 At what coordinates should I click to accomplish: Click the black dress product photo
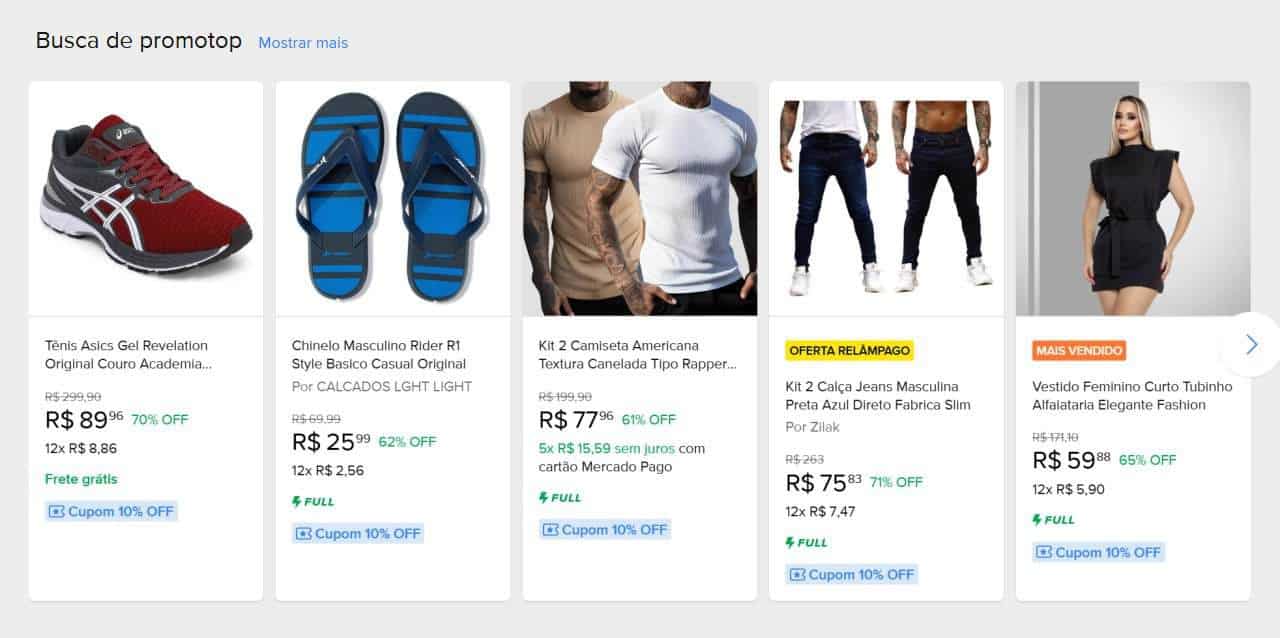click(1133, 198)
